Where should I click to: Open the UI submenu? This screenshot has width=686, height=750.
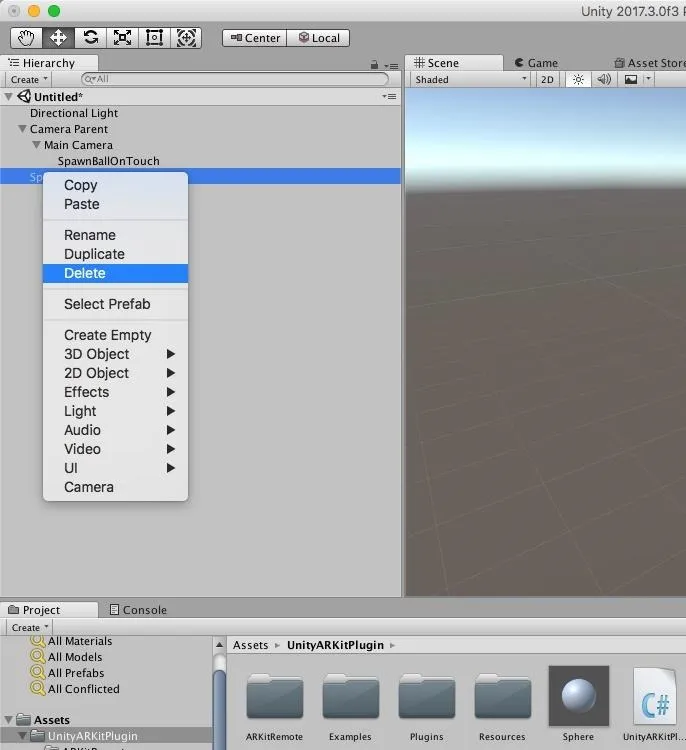pyautogui.click(x=115, y=468)
